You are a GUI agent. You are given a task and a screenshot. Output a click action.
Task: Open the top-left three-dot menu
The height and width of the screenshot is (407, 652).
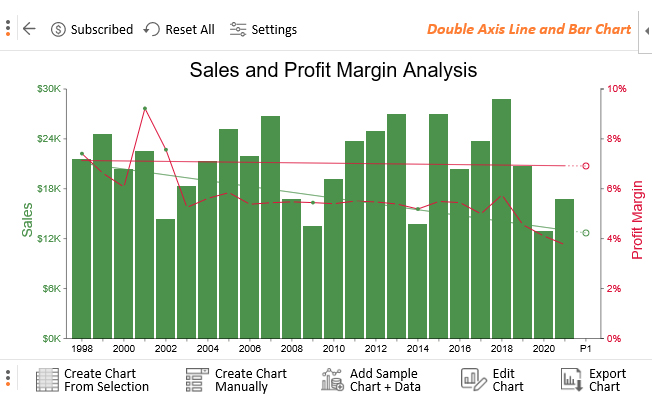(8, 28)
